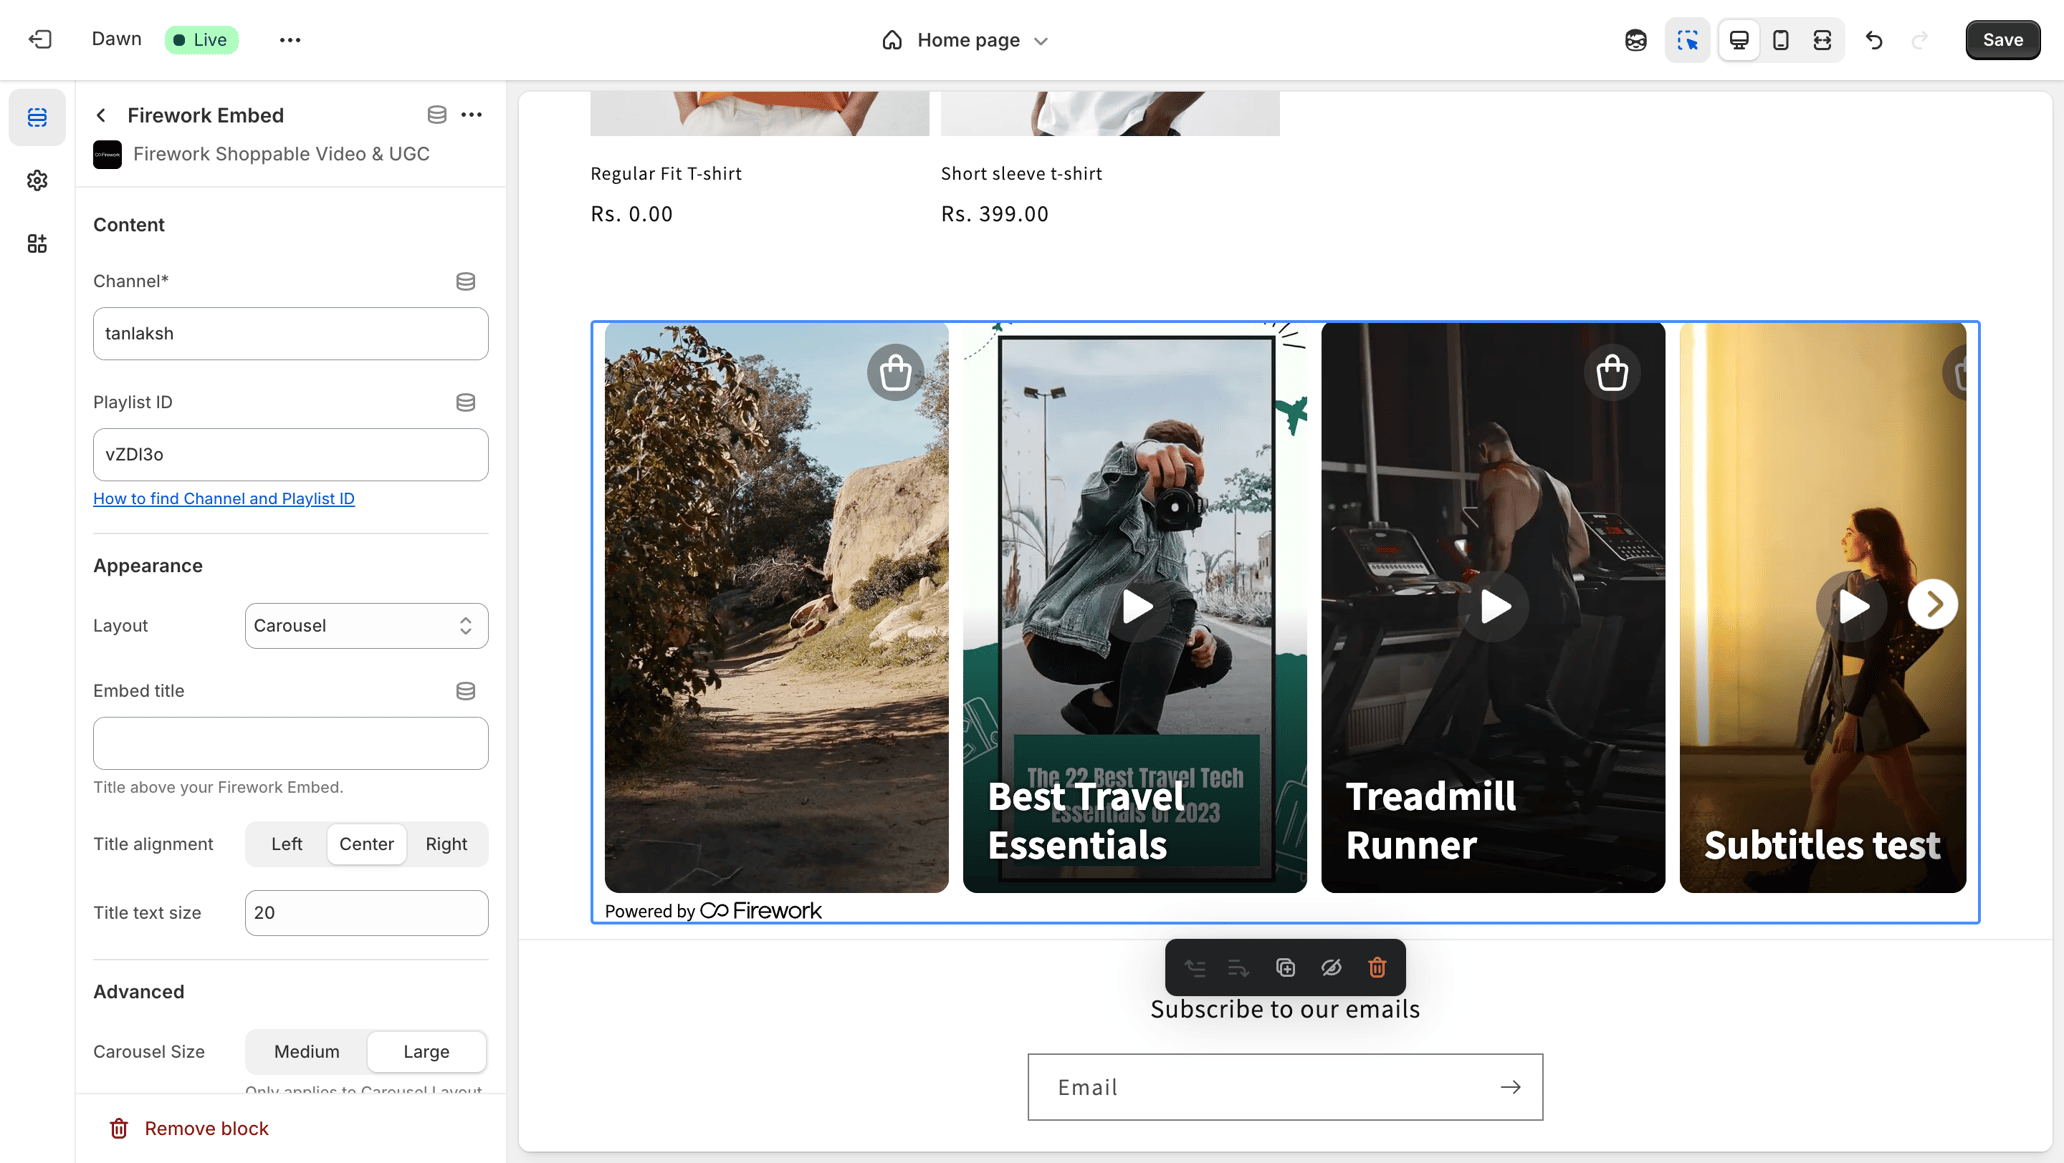The height and width of the screenshot is (1163, 2064).
Task: Open Theme settings from left sidebar
Action: tap(37, 180)
